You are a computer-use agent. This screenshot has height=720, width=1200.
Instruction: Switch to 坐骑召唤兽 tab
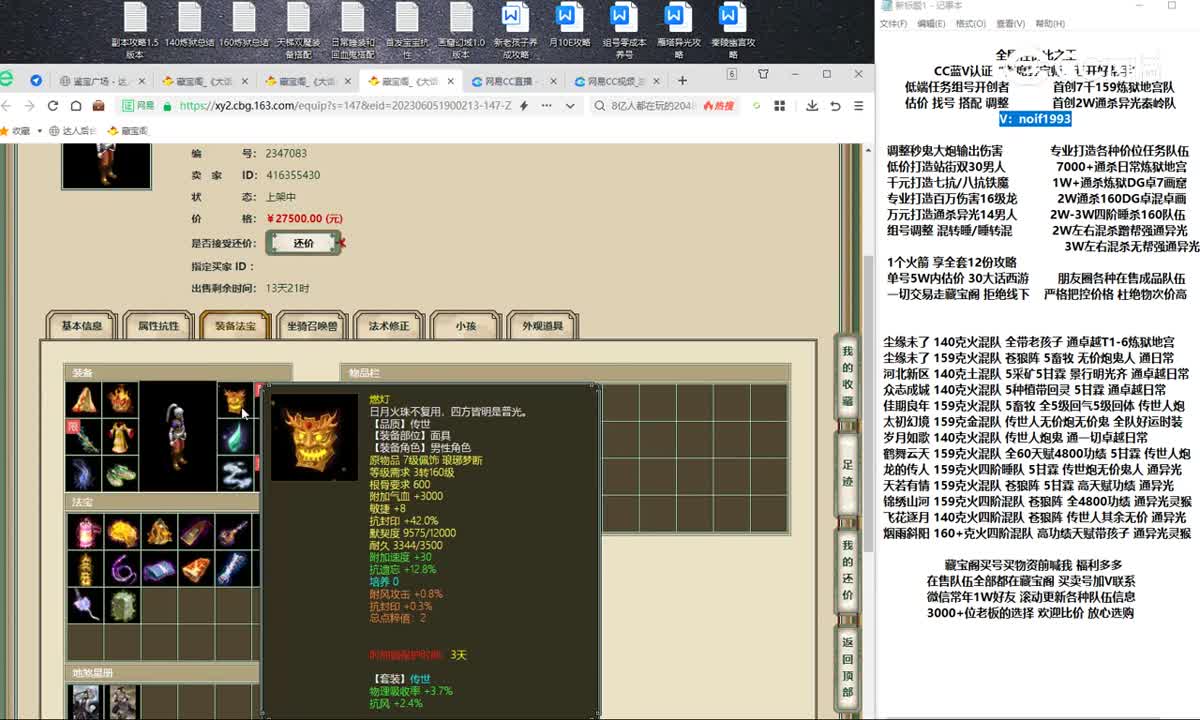(x=312, y=326)
